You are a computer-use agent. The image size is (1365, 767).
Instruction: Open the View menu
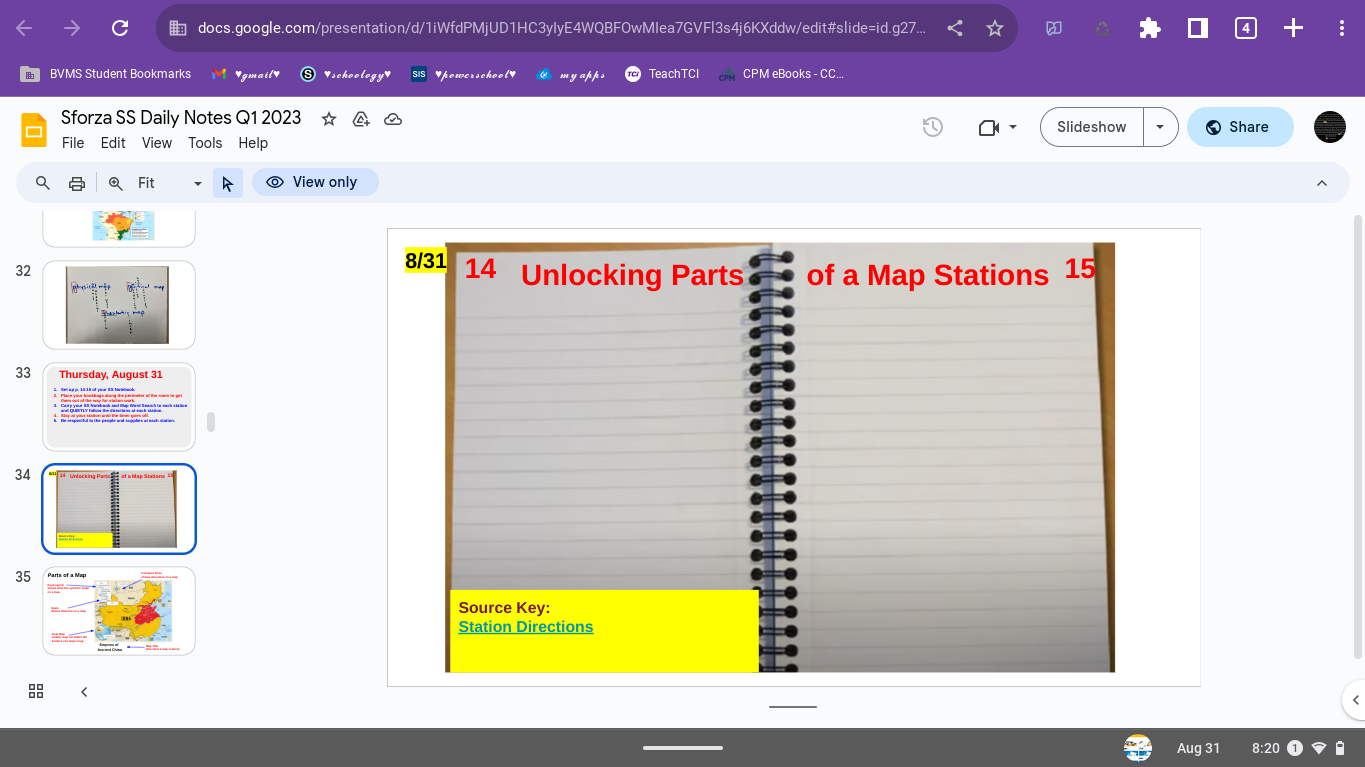pyautogui.click(x=157, y=143)
